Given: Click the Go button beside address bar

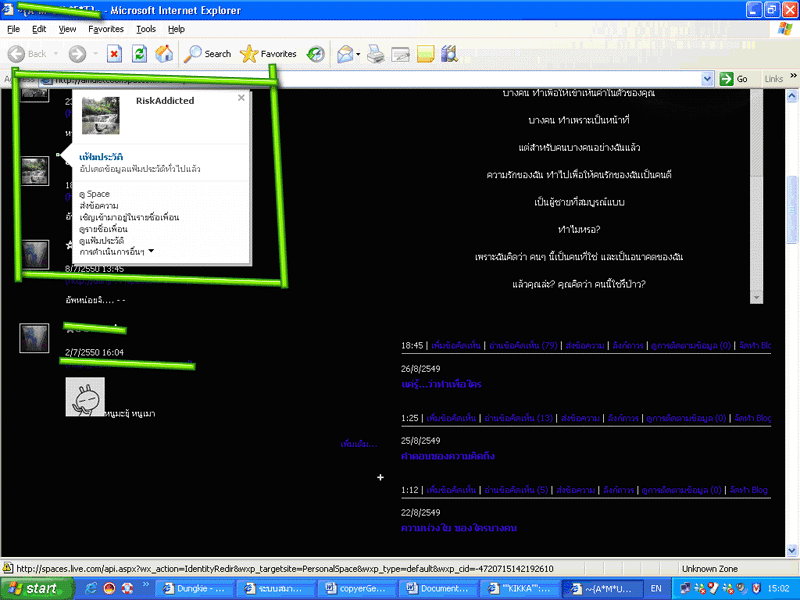Looking at the screenshot, I should (735, 79).
